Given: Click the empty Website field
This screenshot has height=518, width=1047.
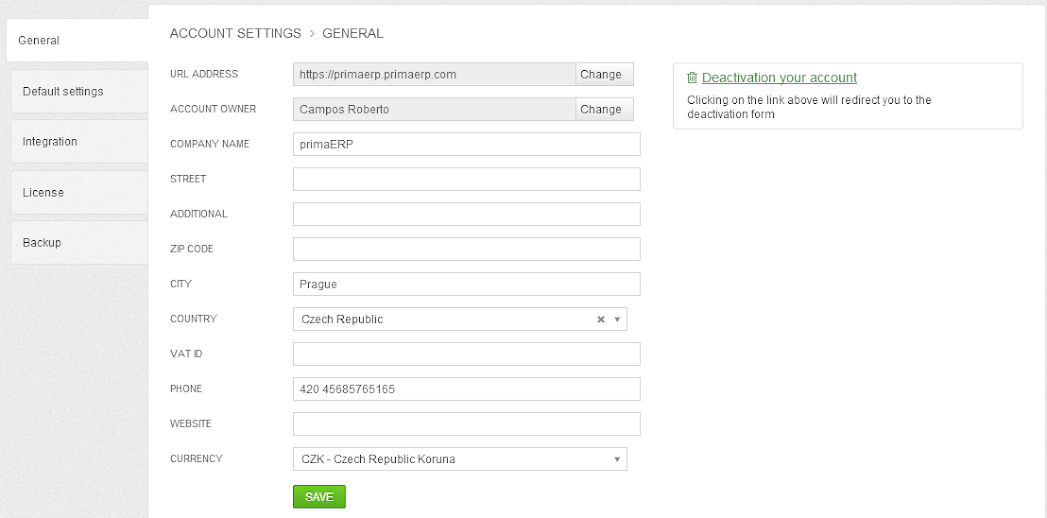Looking at the screenshot, I should 466,424.
